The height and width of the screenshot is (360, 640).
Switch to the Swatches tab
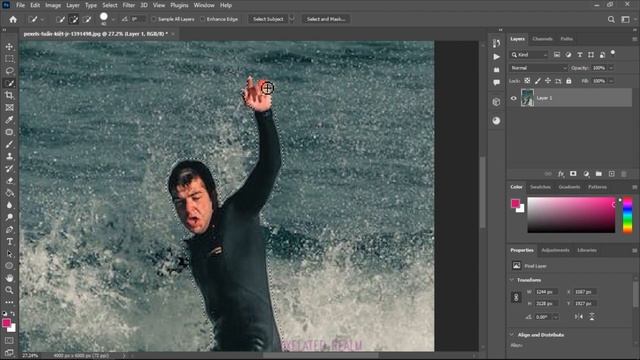[x=540, y=187]
